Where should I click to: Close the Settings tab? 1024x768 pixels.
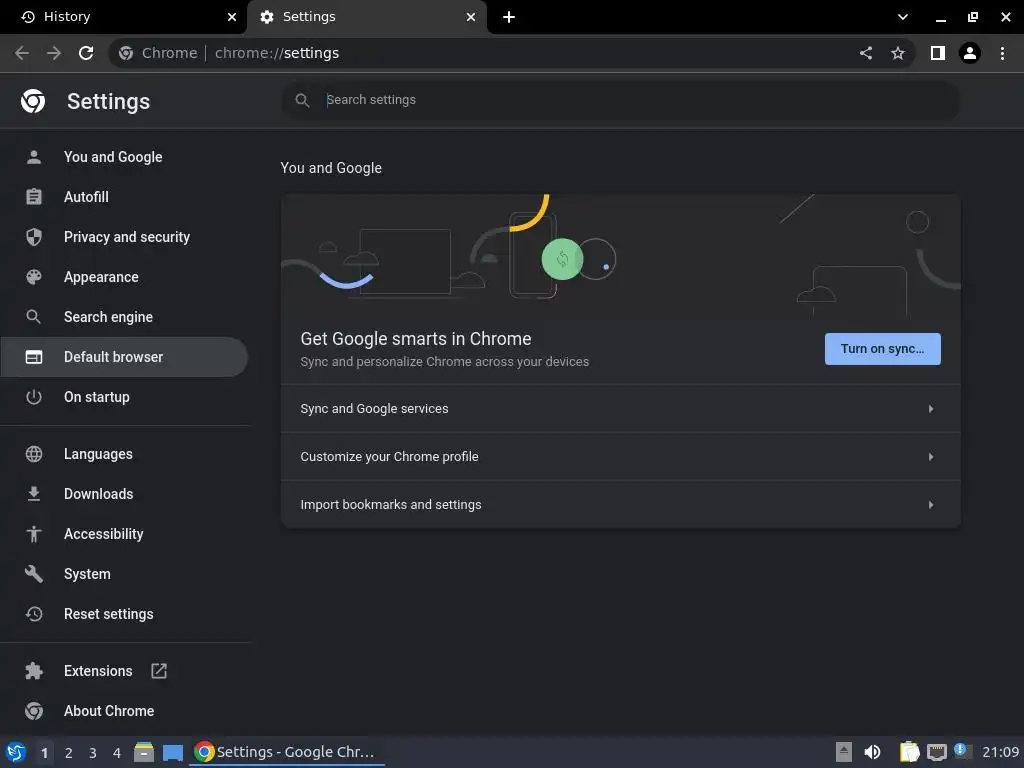(x=471, y=17)
